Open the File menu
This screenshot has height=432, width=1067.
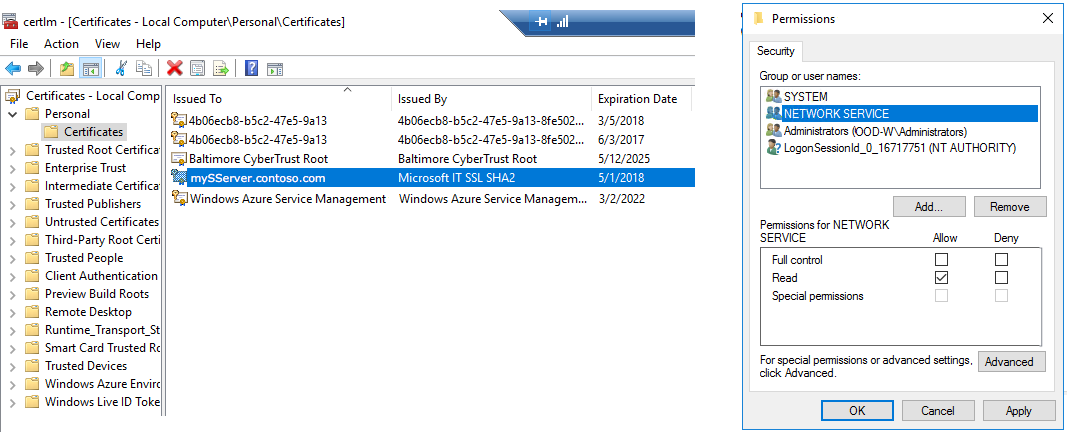19,44
